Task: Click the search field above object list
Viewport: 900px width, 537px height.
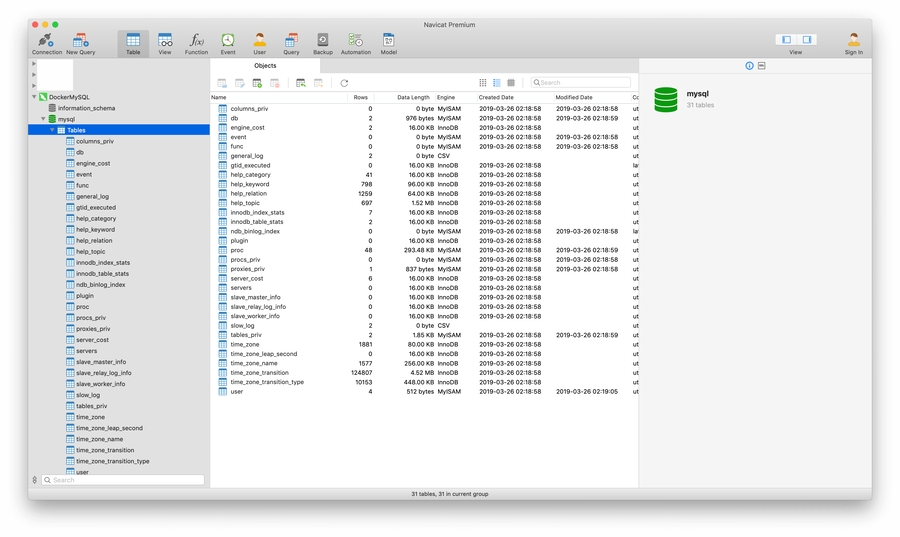Action: pyautogui.click(x=582, y=83)
